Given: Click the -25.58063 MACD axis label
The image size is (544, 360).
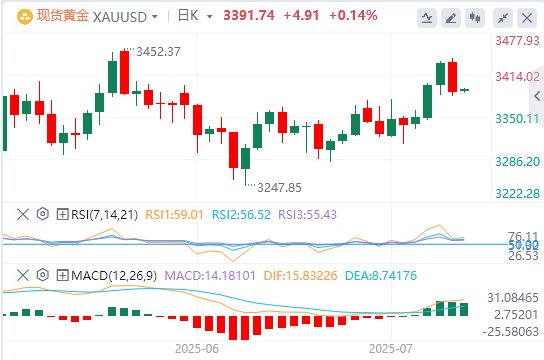Looking at the screenshot, I should coord(510,332).
